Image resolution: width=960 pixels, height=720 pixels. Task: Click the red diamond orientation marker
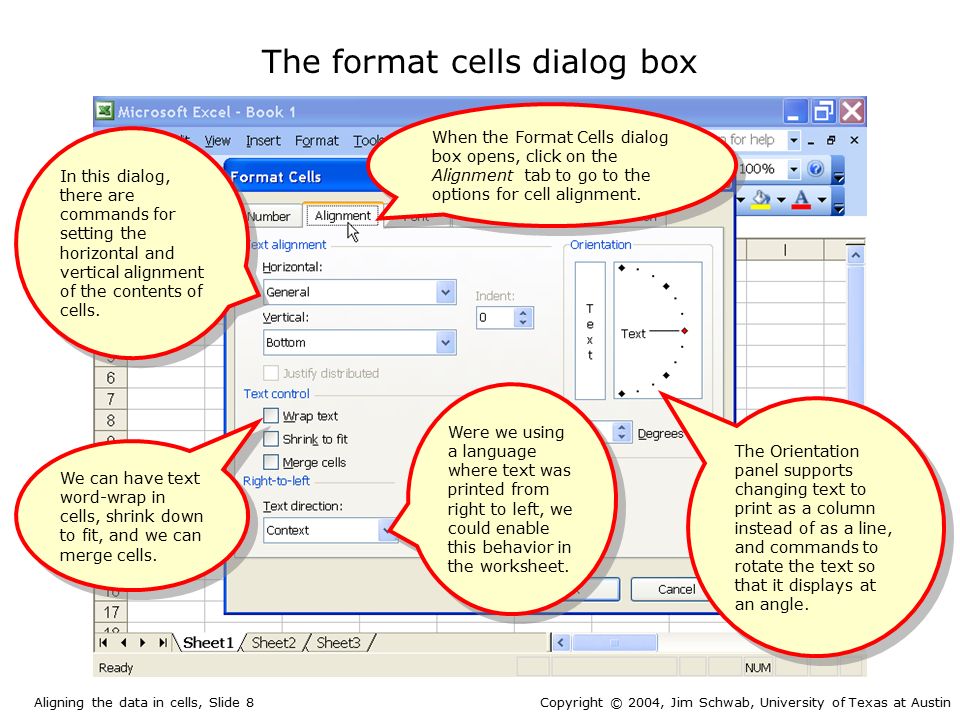(684, 331)
